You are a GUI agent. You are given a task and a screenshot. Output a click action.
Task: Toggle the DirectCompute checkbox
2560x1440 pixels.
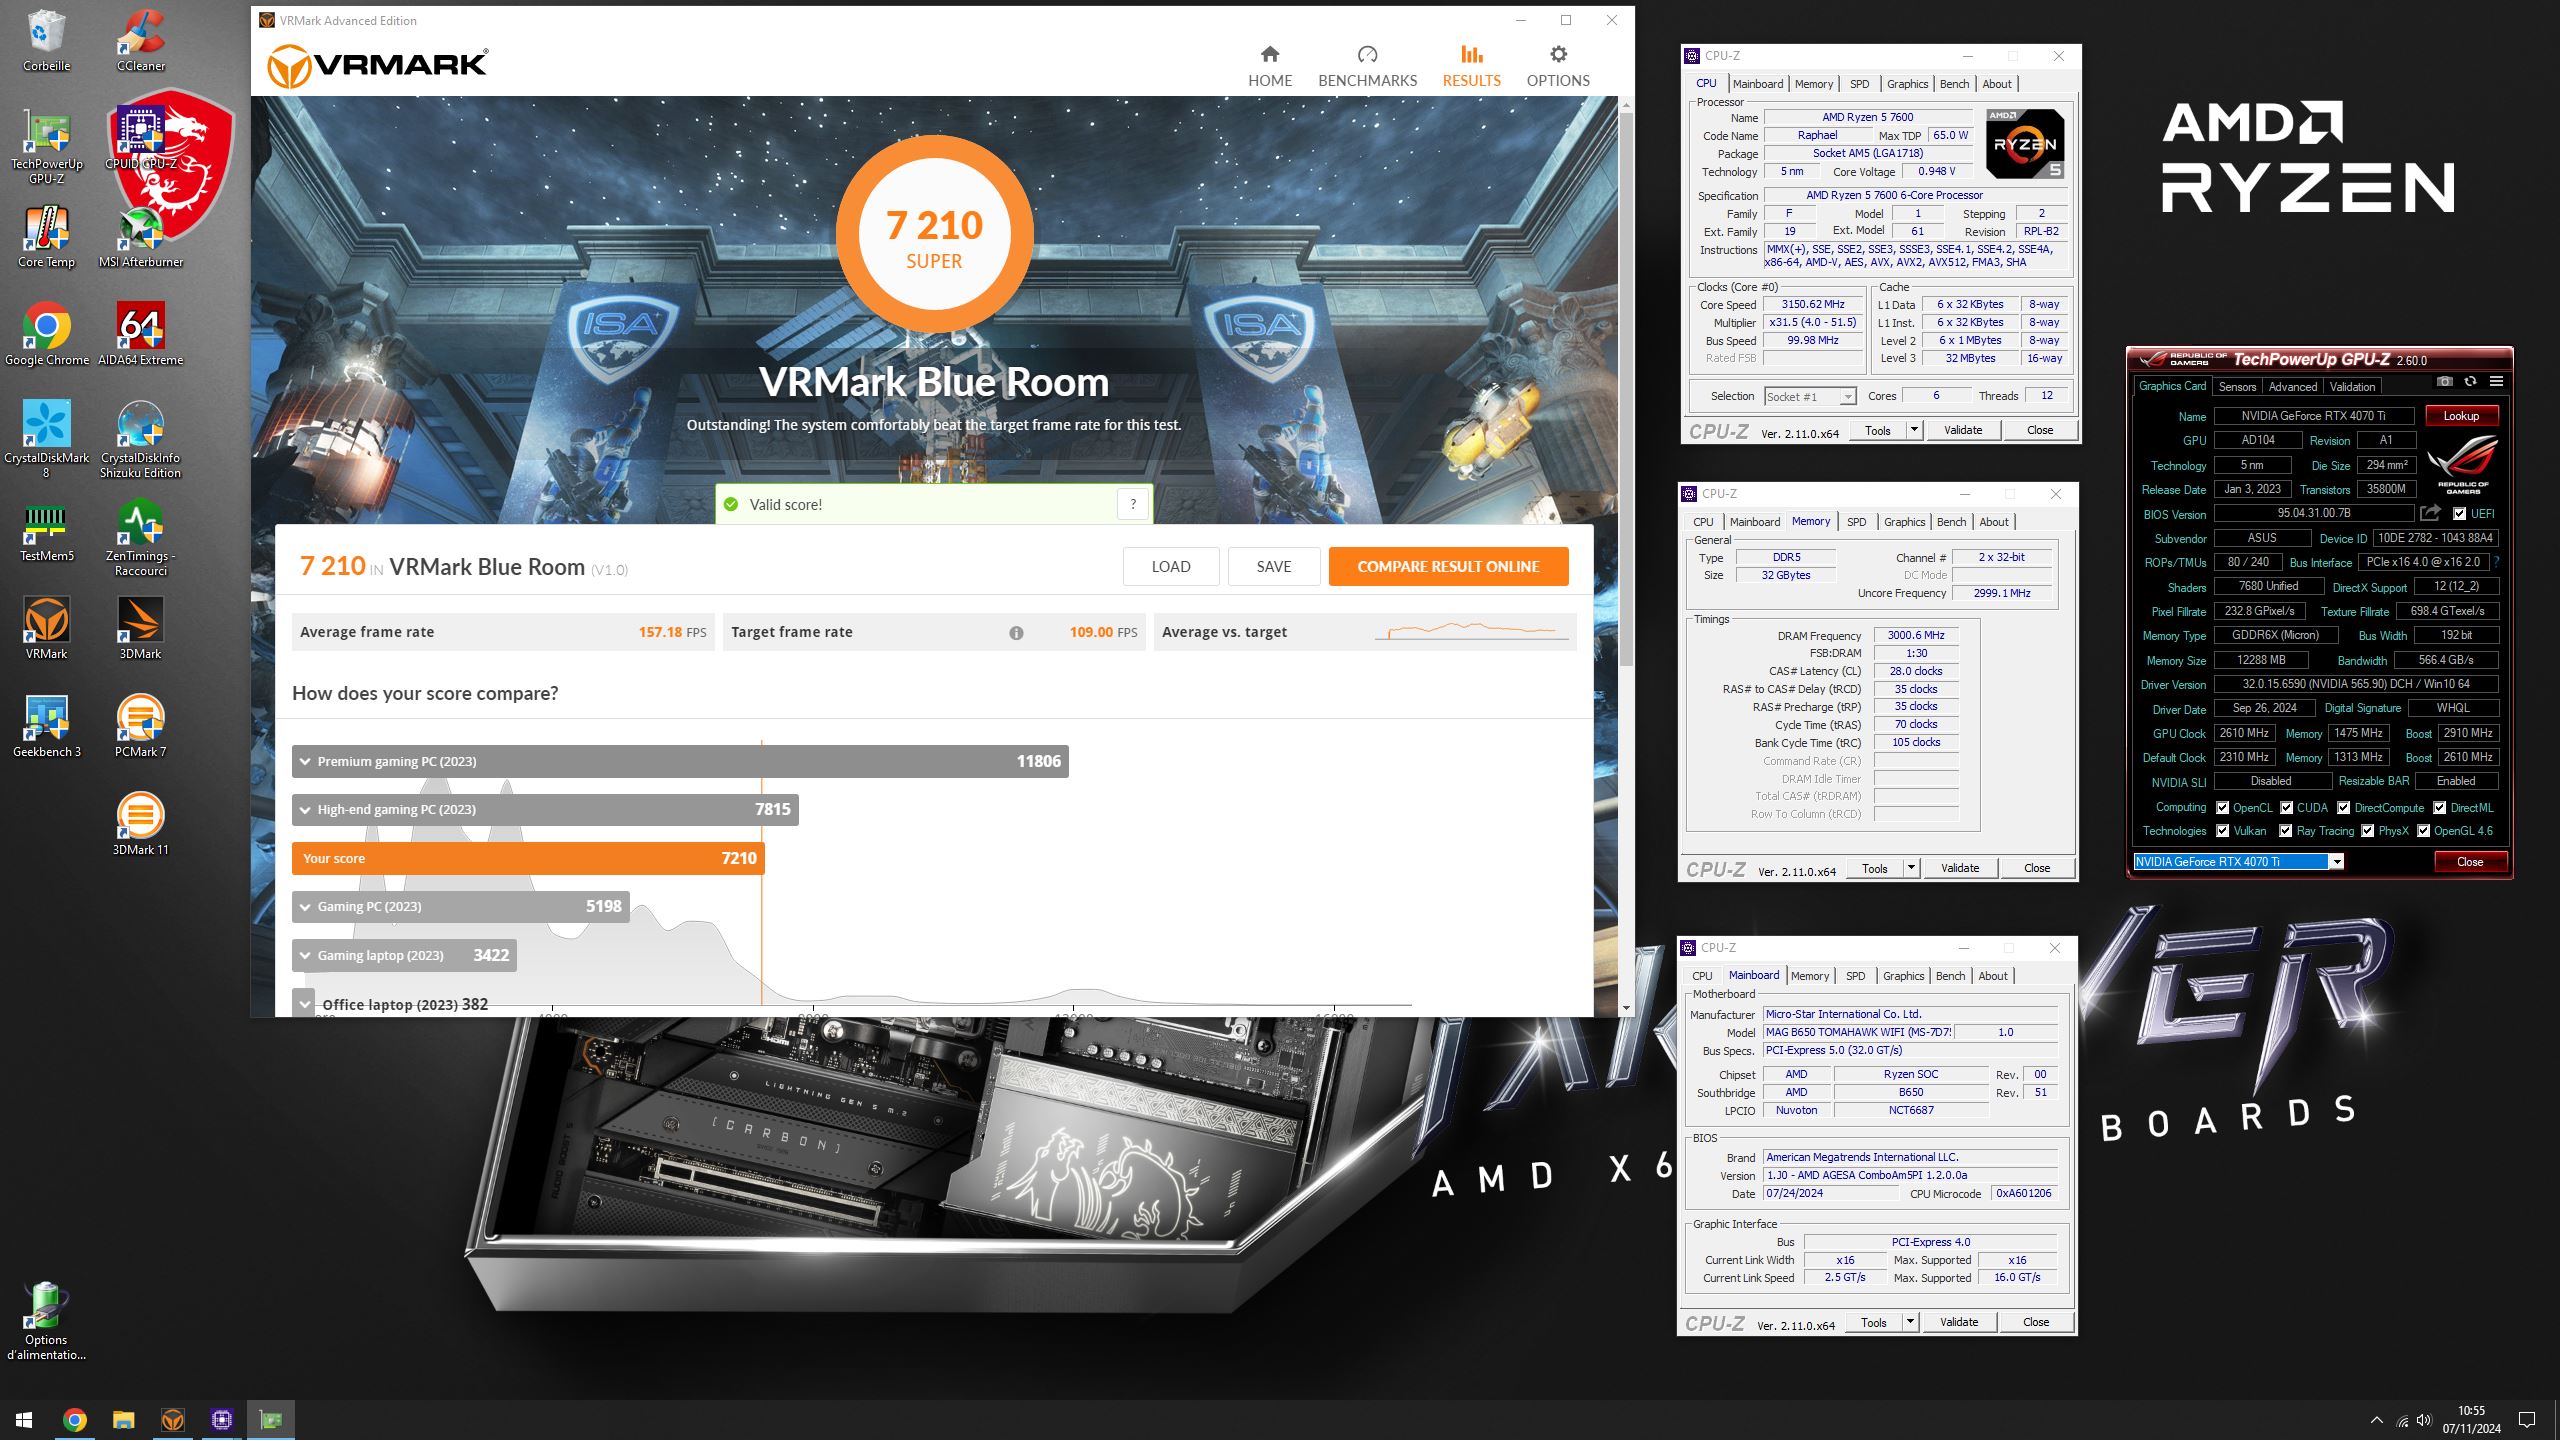[x=2344, y=808]
